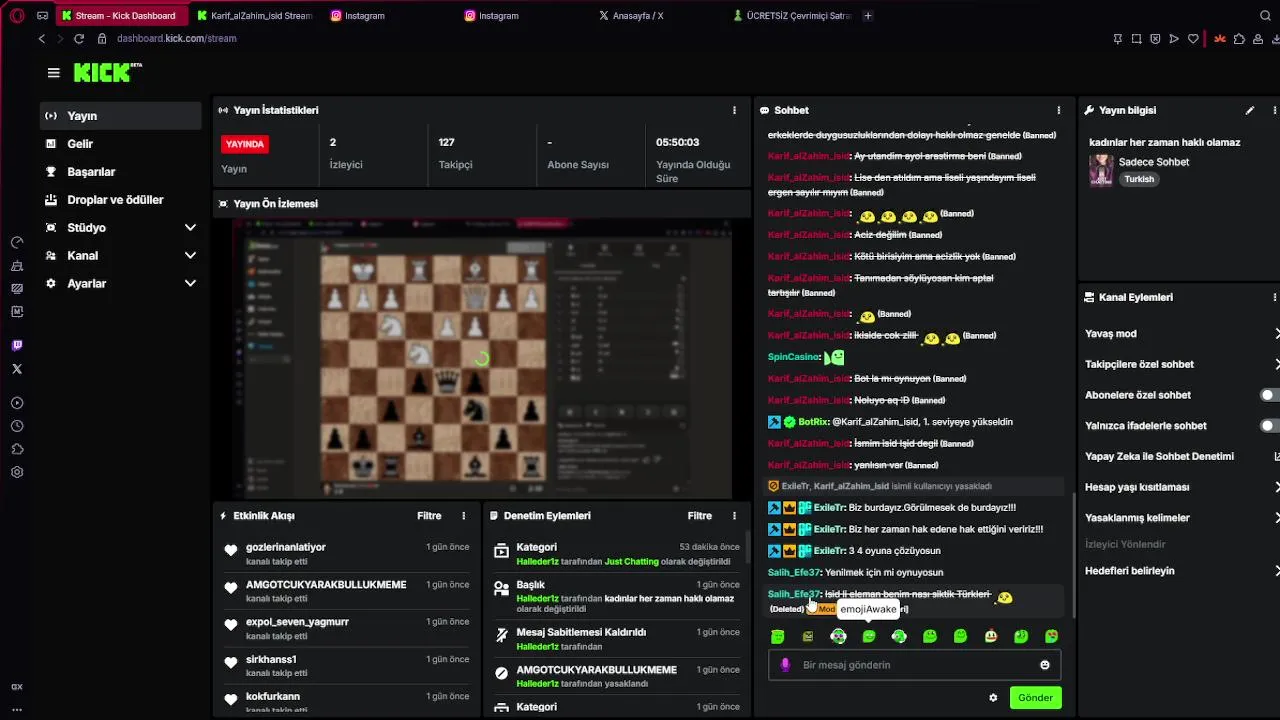Open the Opera sidebar three-dot menu
This screenshot has width=1280, height=720.
tap(17, 709)
